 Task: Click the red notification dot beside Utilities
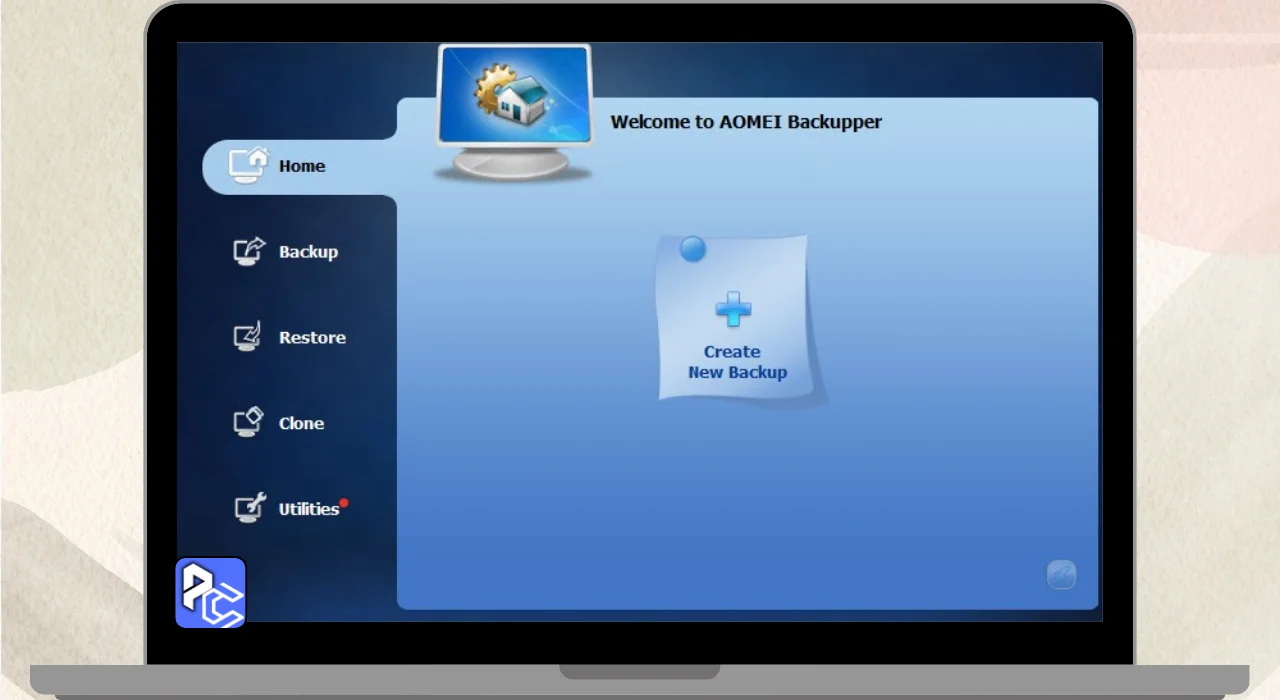[344, 503]
